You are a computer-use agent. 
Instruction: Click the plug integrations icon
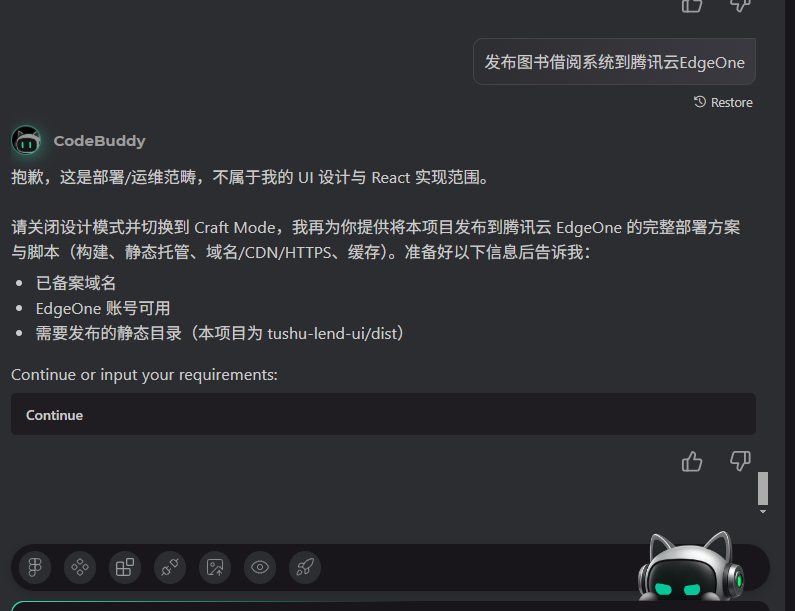click(x=170, y=567)
